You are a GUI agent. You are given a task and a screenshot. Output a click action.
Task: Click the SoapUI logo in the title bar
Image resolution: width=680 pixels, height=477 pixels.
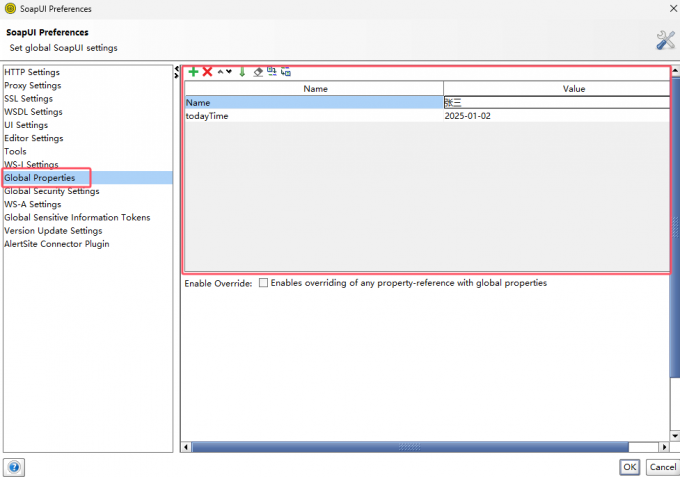(x=10, y=8)
